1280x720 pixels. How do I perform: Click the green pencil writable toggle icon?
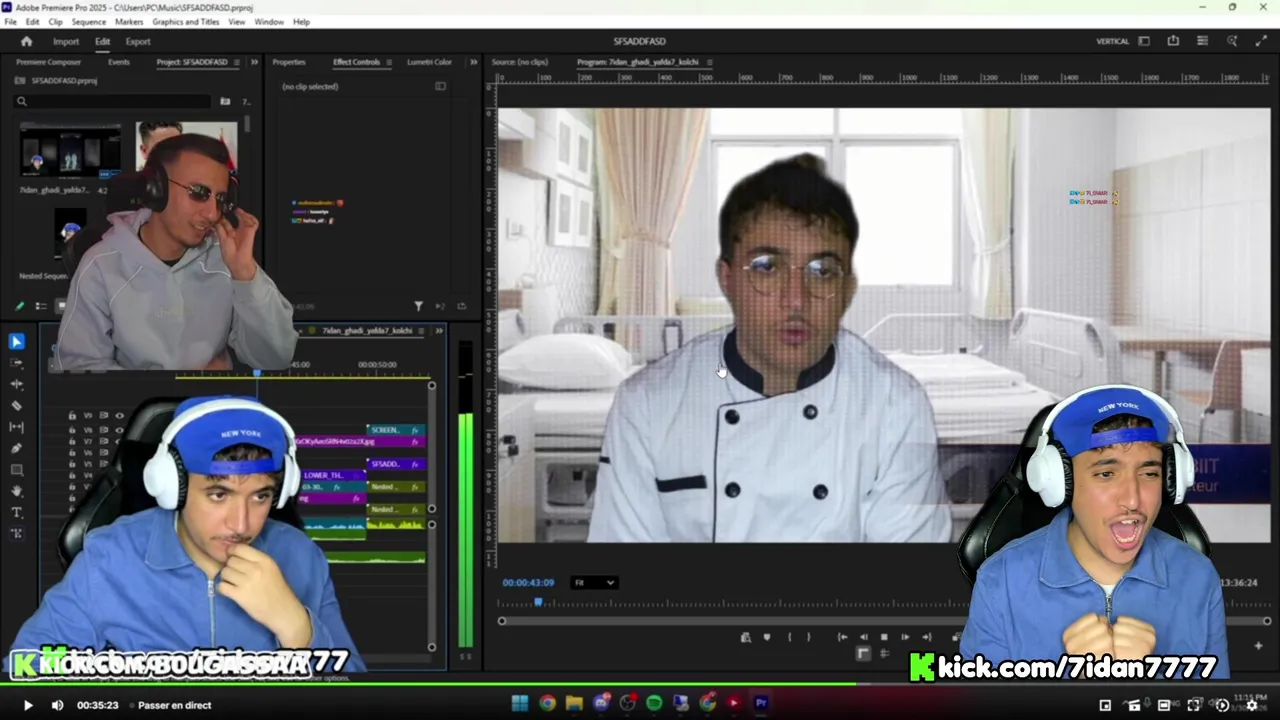pyautogui.click(x=19, y=306)
